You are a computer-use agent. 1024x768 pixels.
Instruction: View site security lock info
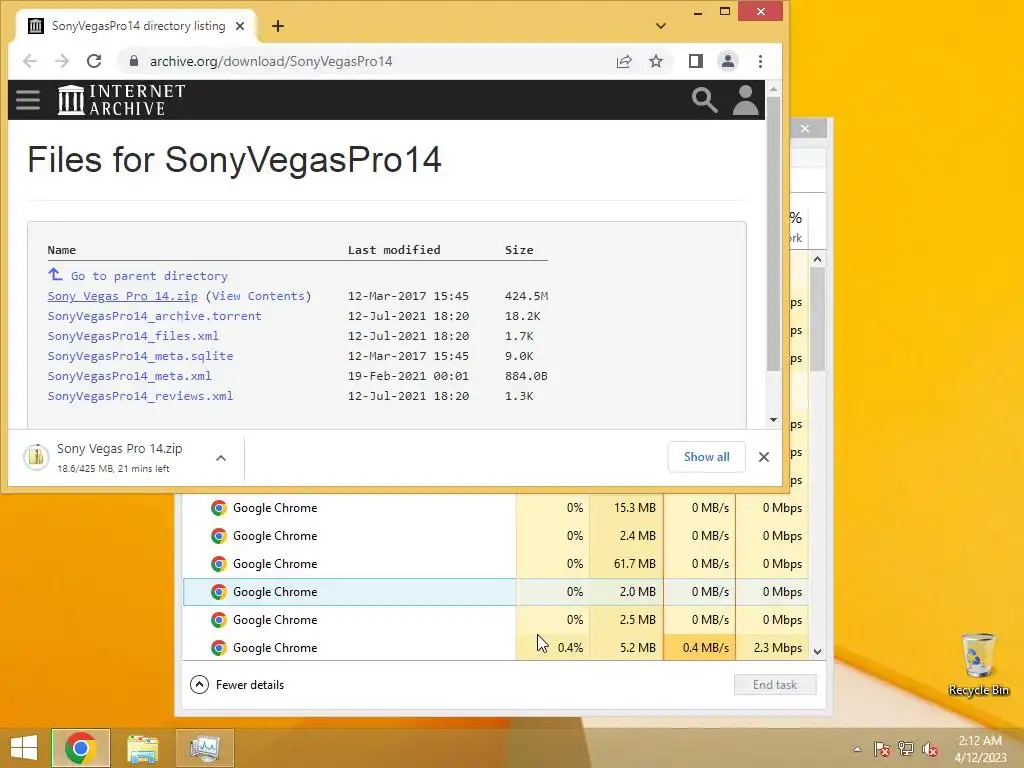[x=134, y=61]
